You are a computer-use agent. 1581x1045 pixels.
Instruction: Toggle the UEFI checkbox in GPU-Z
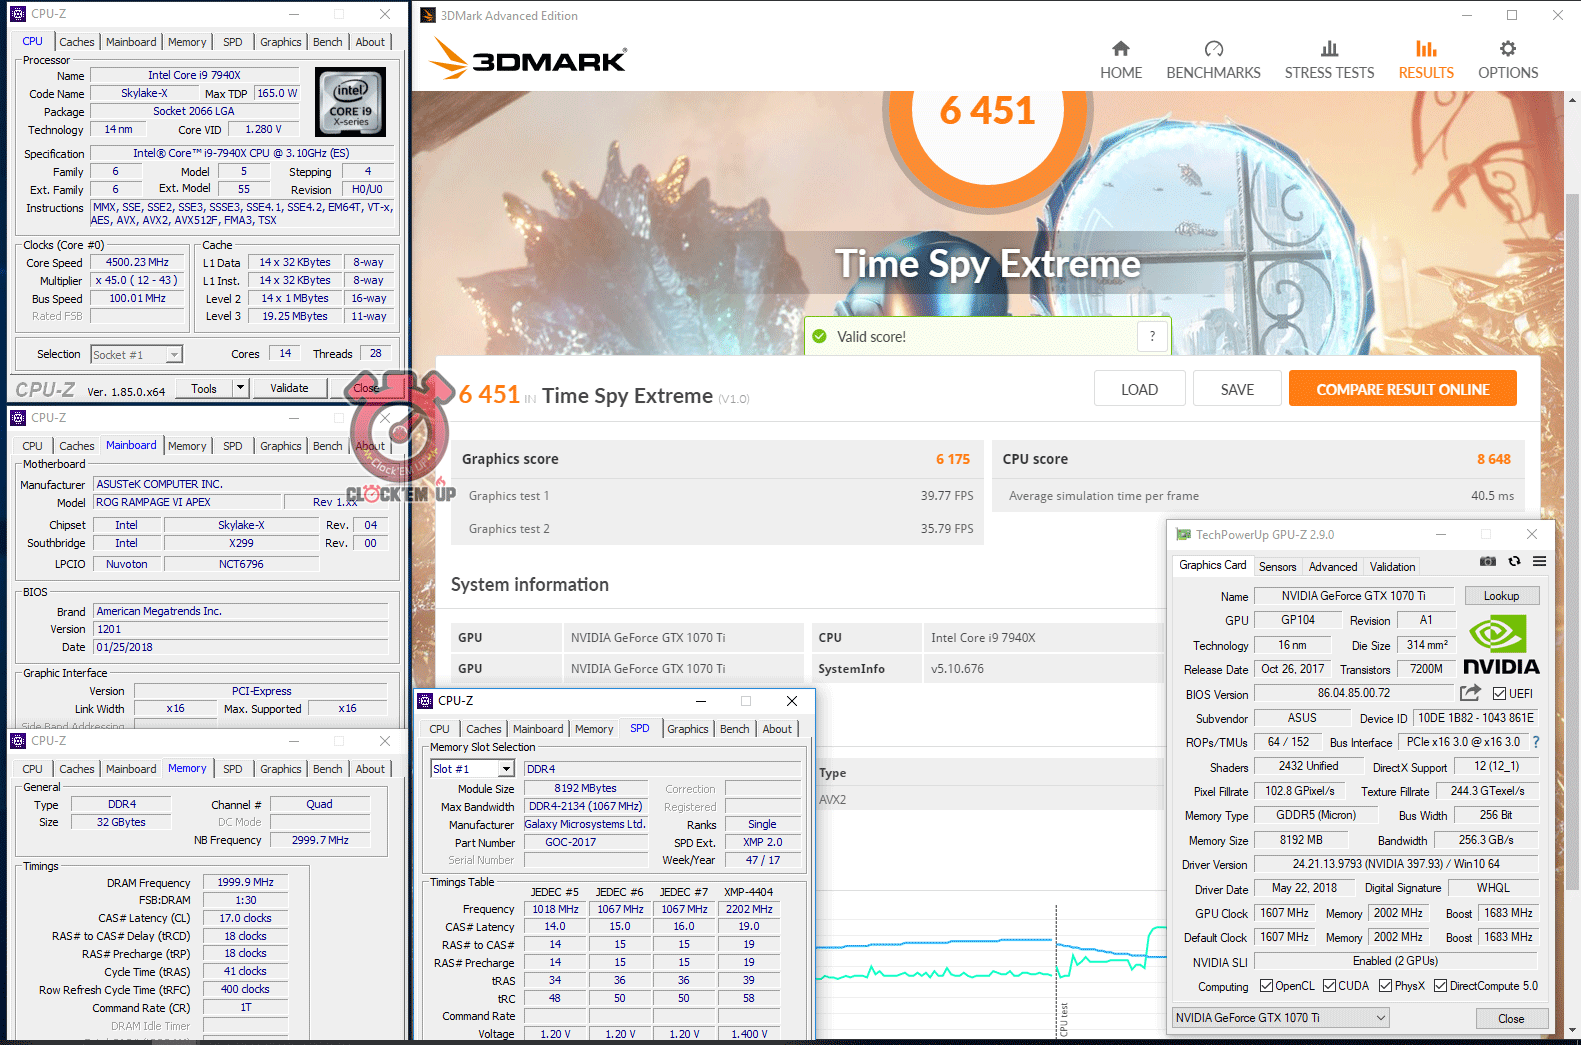[x=1499, y=694]
